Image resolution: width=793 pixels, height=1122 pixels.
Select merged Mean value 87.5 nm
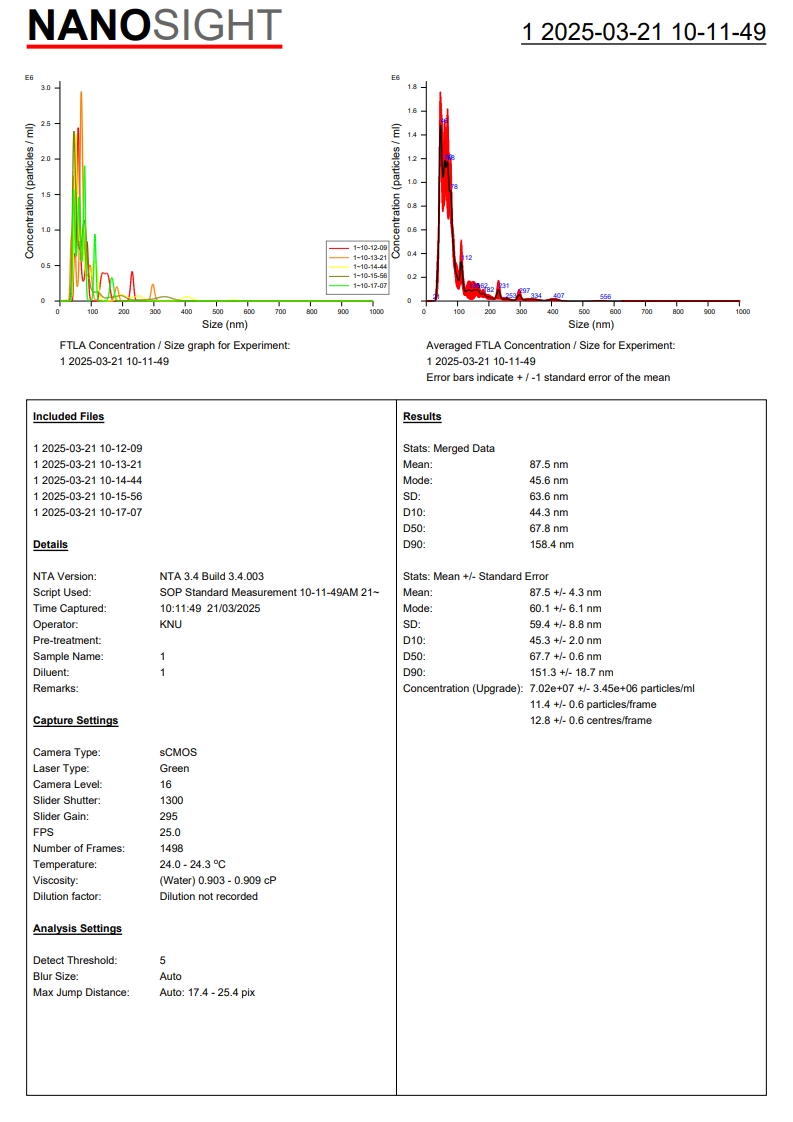549,464
